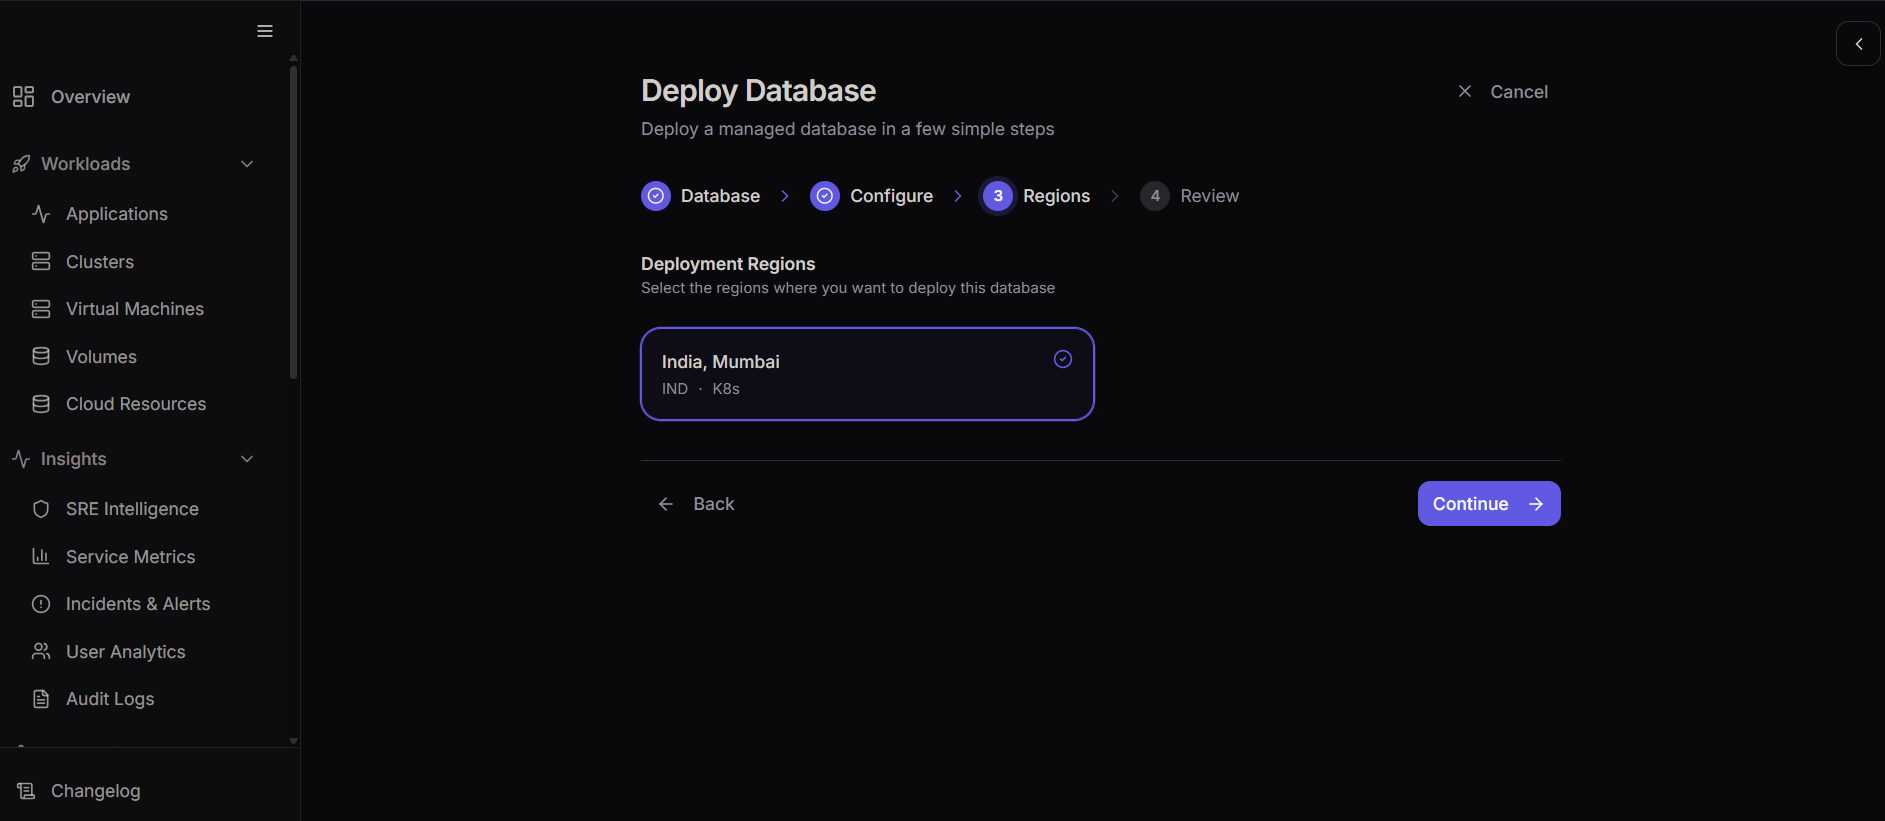
Task: Click the Volumes database icon
Action: click(41, 357)
